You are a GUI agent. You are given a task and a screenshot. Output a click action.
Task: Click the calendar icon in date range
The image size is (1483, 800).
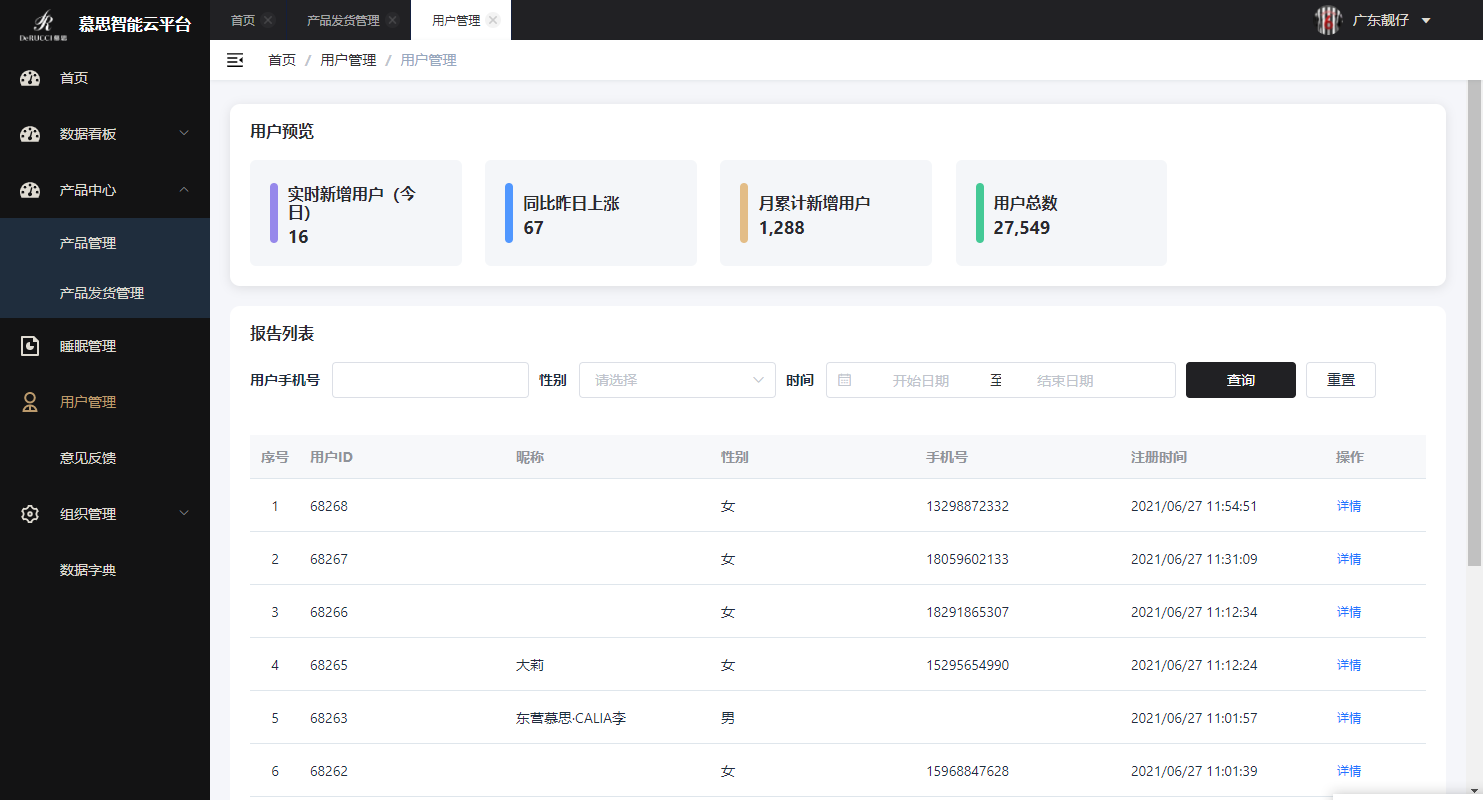pos(844,380)
